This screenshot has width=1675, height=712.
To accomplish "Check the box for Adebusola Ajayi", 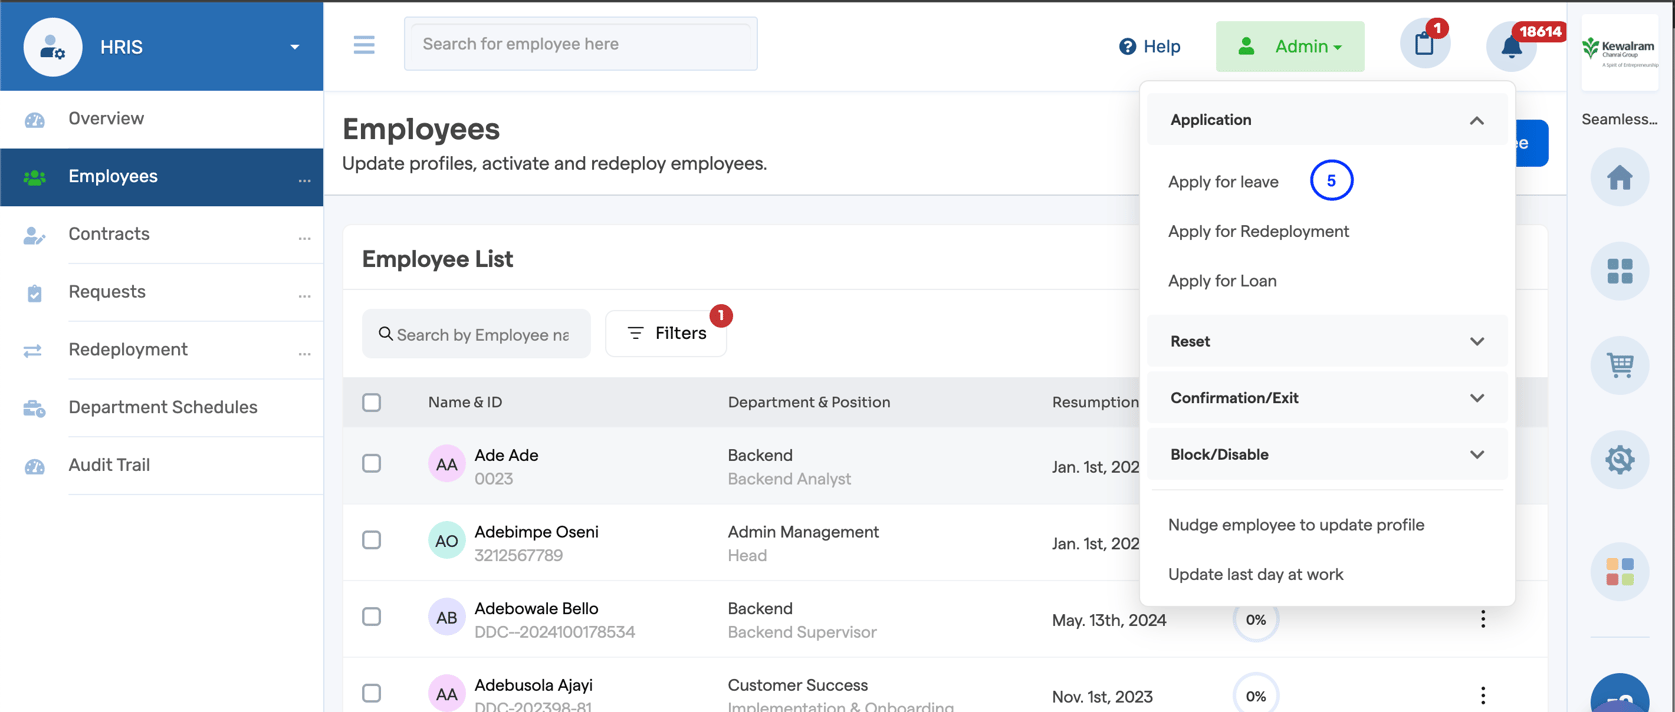I will [x=371, y=693].
